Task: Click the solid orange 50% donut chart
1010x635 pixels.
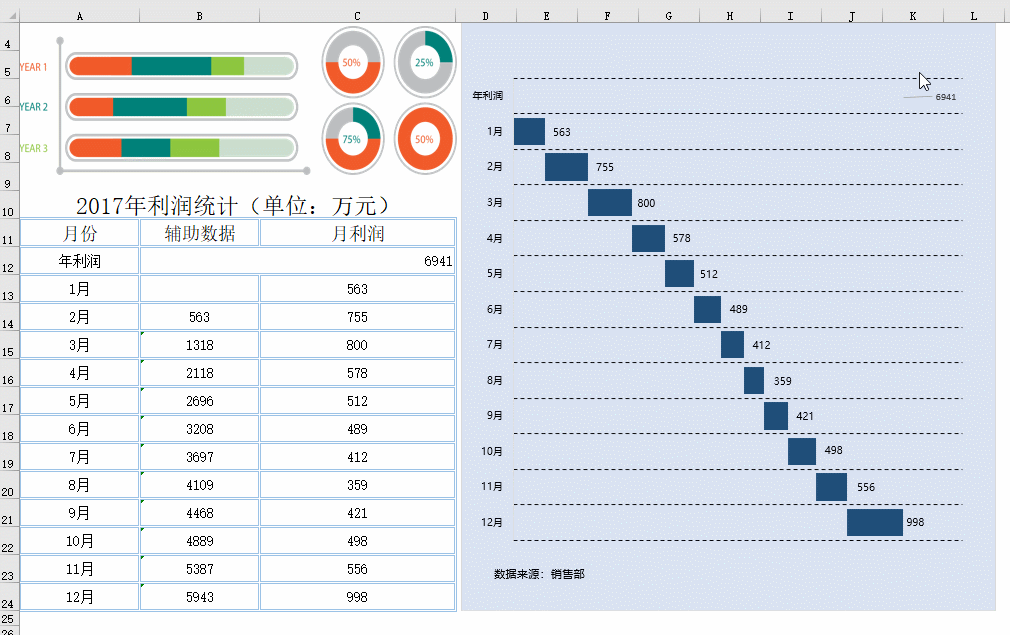Action: point(424,139)
